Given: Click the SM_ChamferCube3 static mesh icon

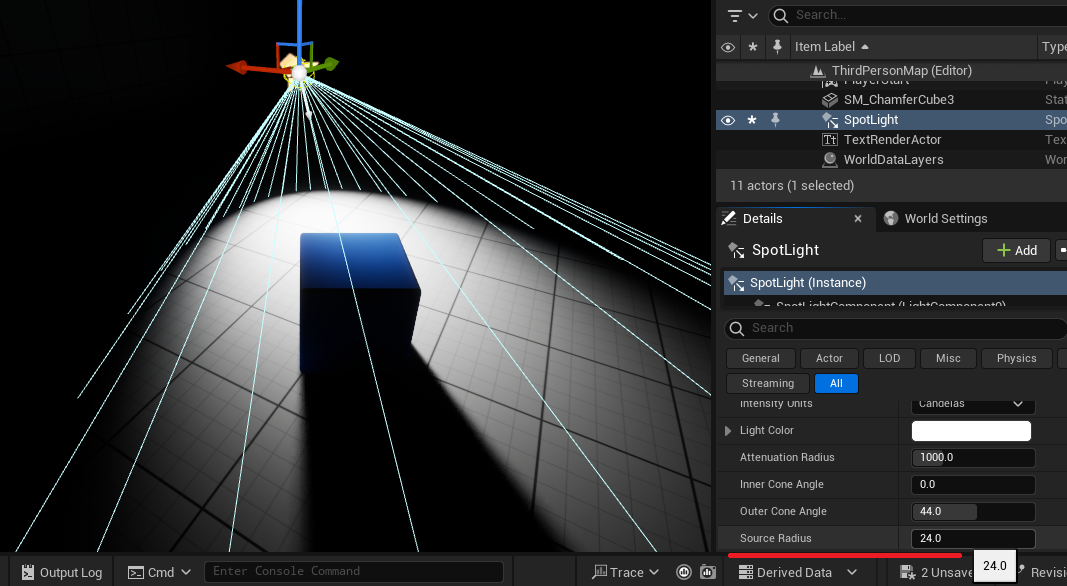Looking at the screenshot, I should coord(830,99).
